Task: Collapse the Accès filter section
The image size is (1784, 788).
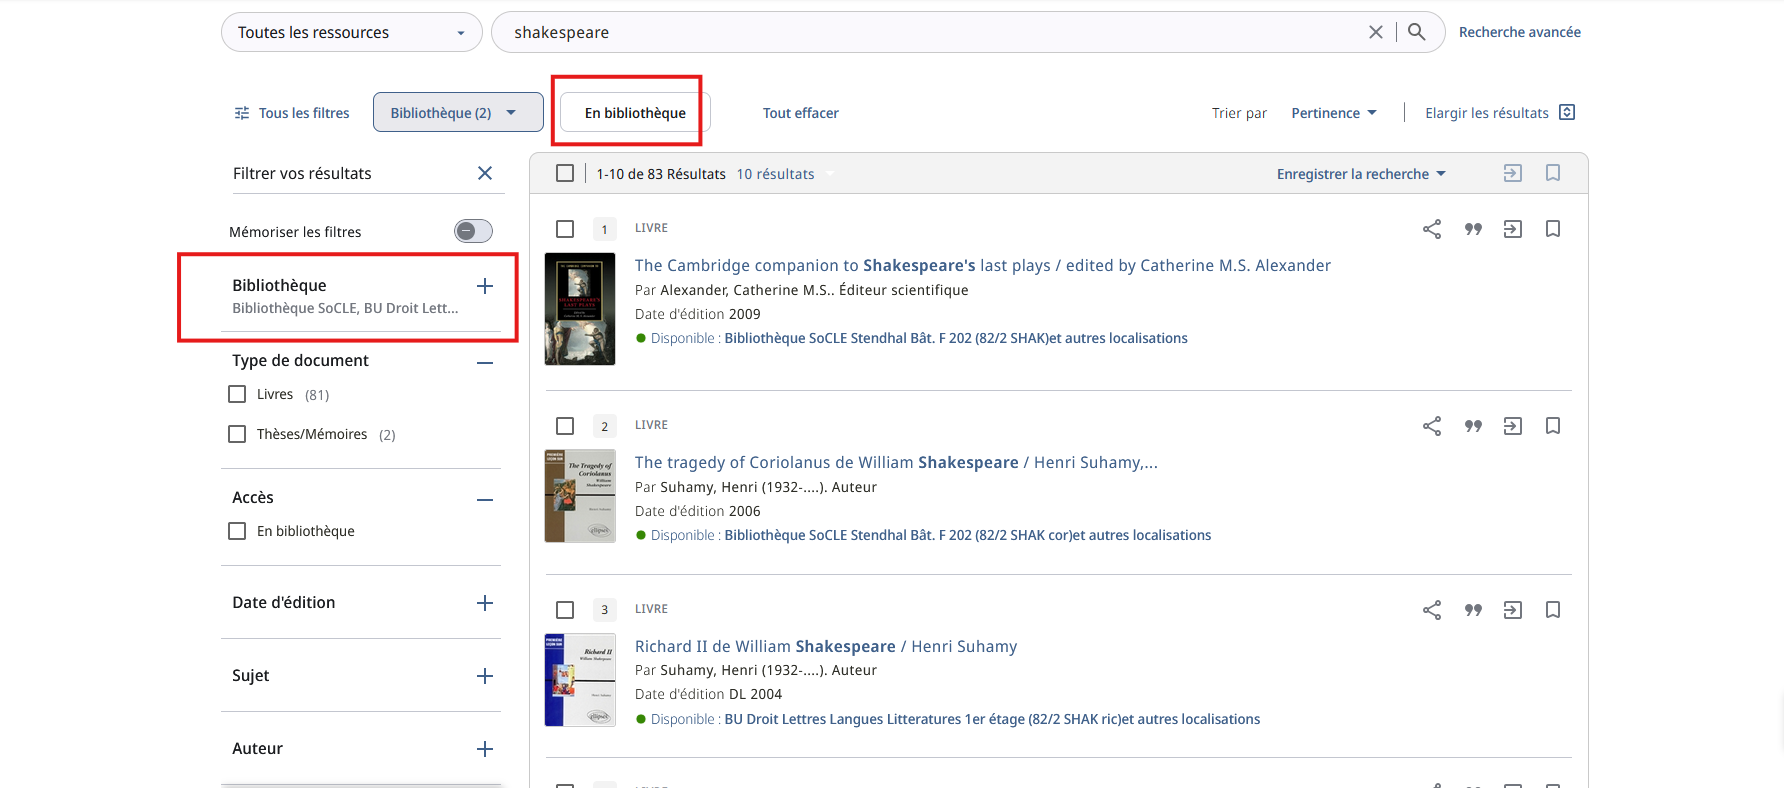Action: (485, 499)
